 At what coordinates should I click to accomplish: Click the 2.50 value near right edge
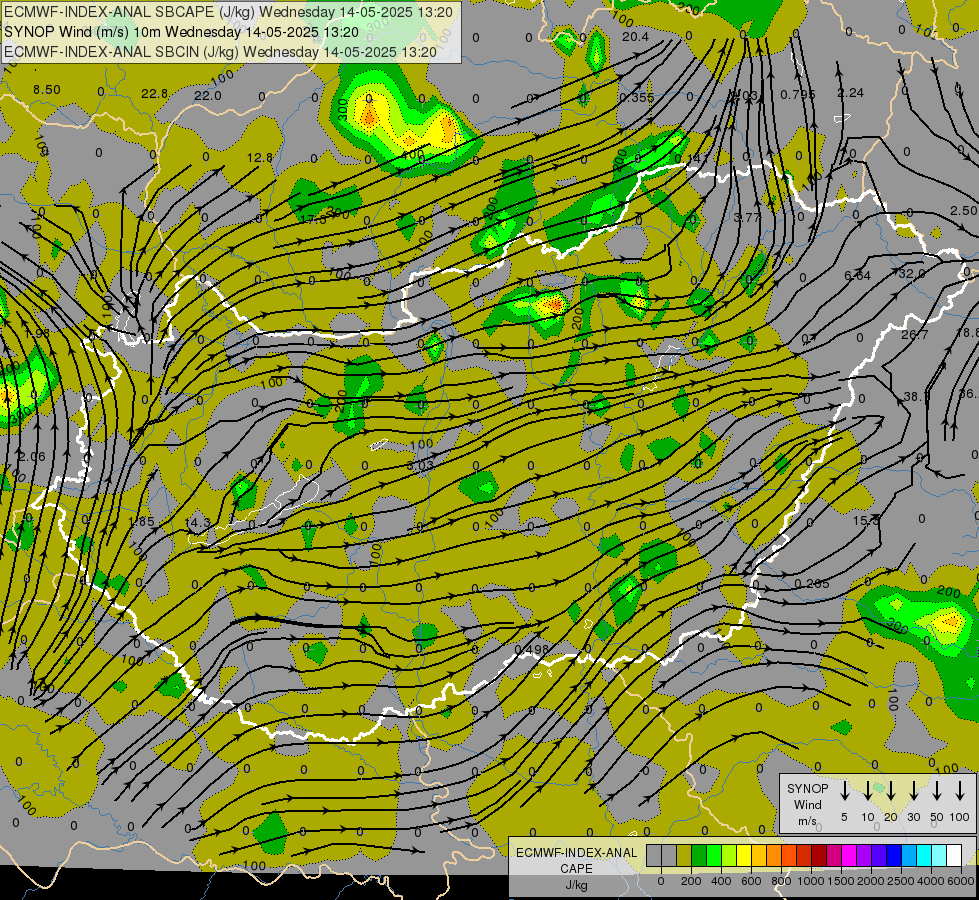[x=963, y=211]
